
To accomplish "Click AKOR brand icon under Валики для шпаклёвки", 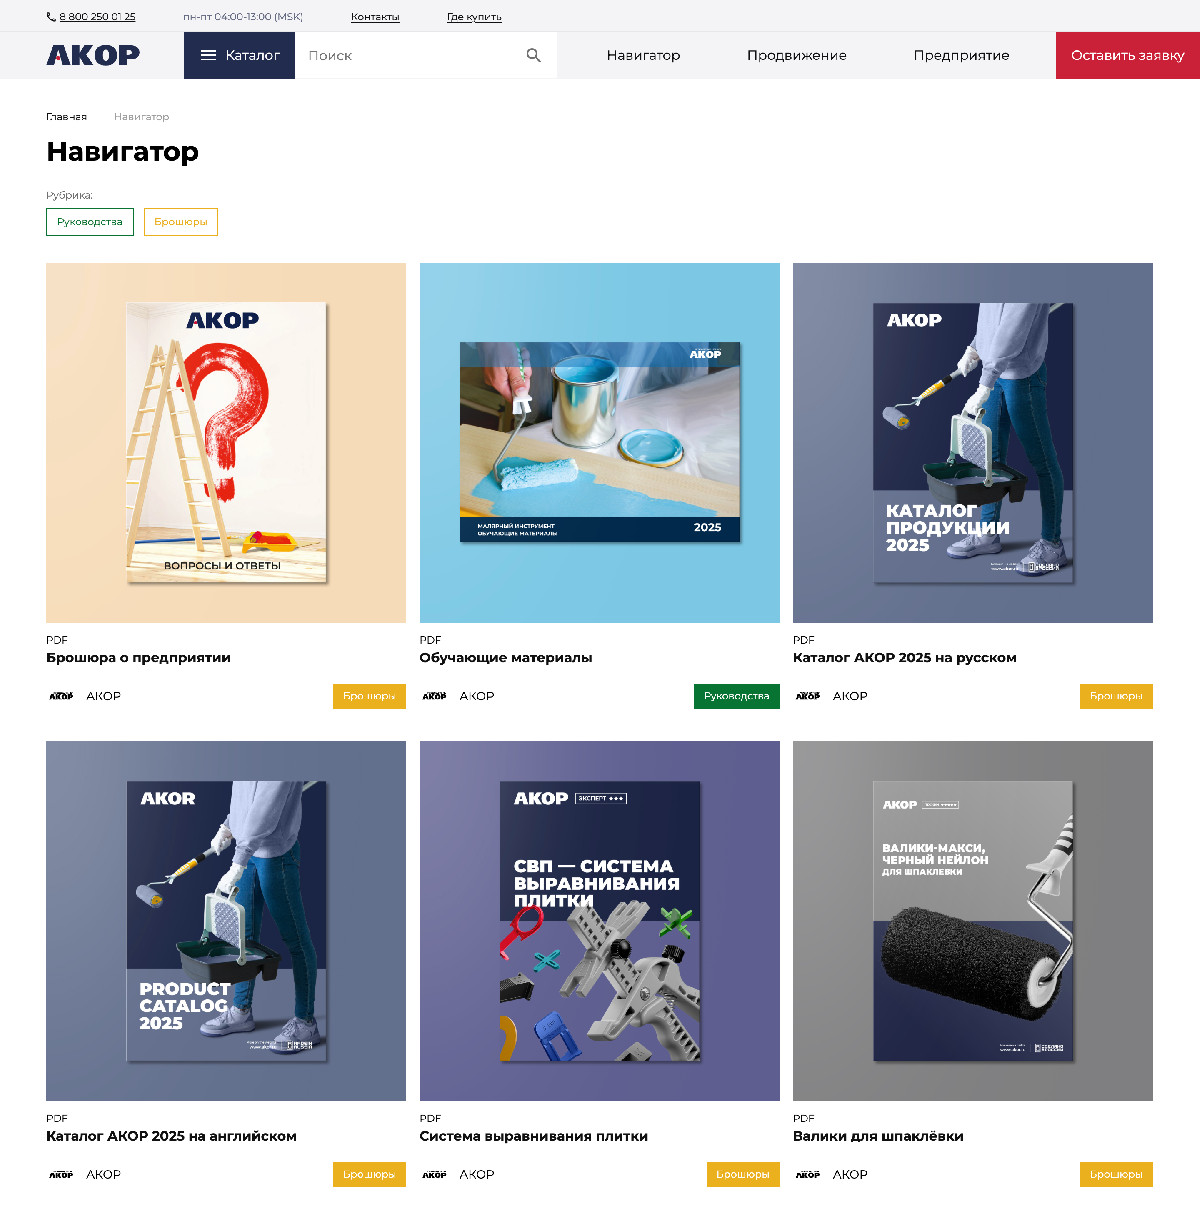I will click(808, 1174).
